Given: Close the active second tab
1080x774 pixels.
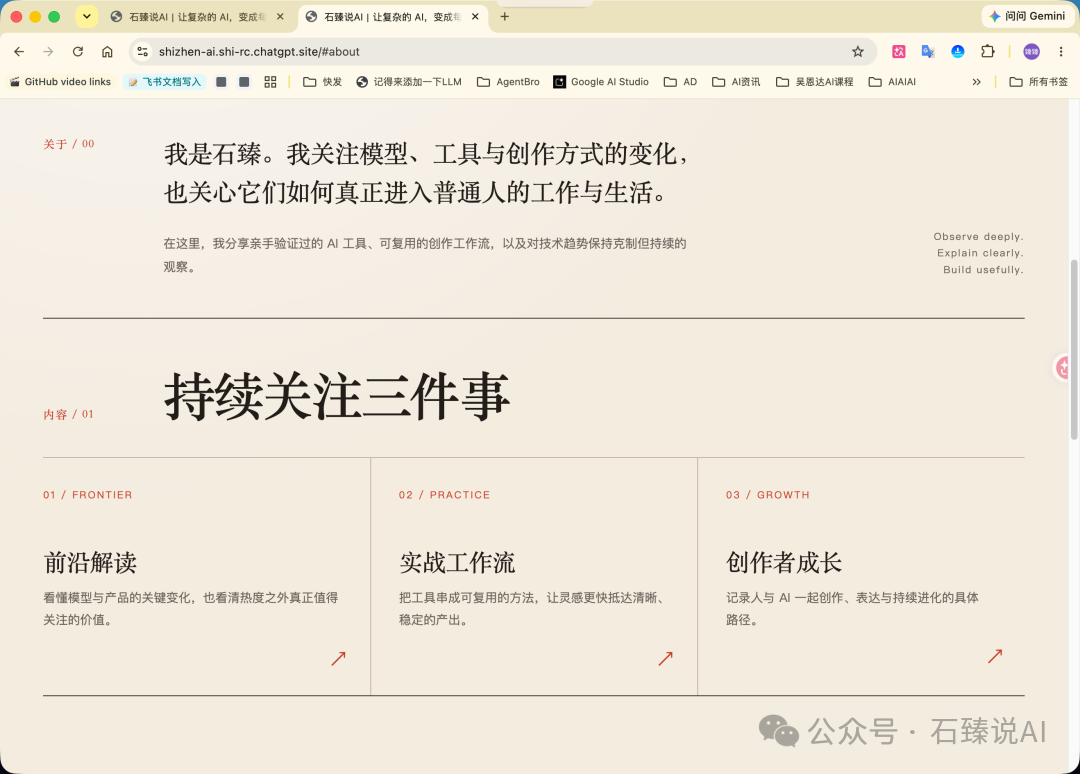Looking at the screenshot, I should [x=475, y=17].
